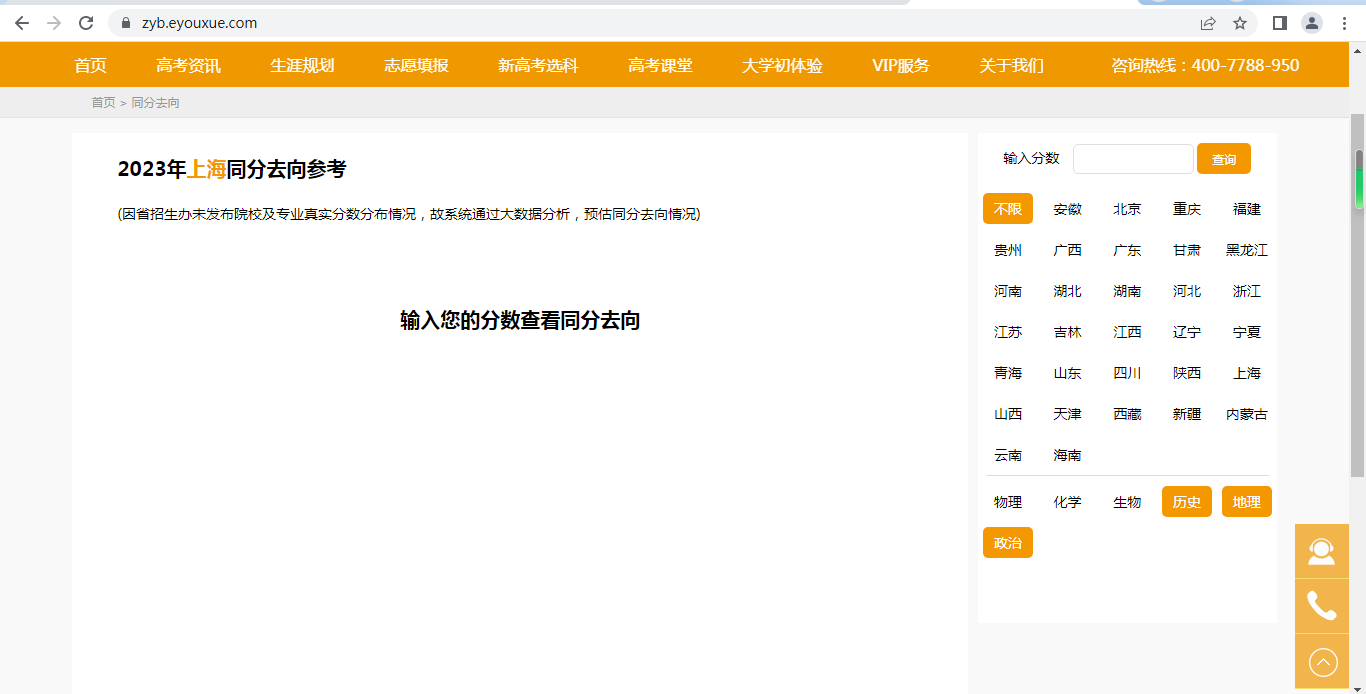
Task: Choose 北京 from the province list
Action: click(1127, 209)
